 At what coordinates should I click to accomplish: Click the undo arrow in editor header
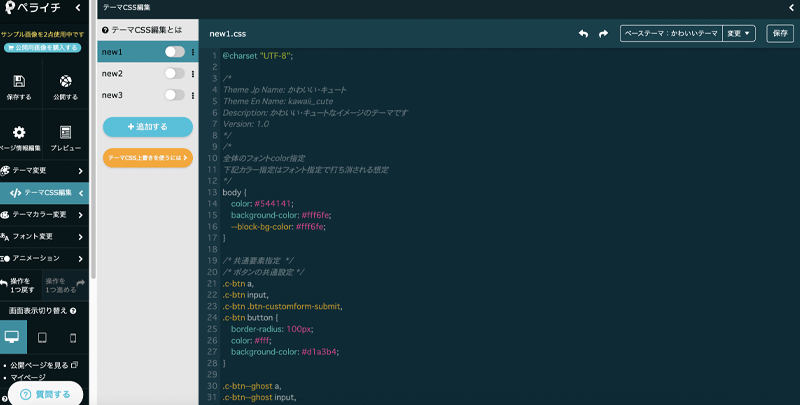583,33
